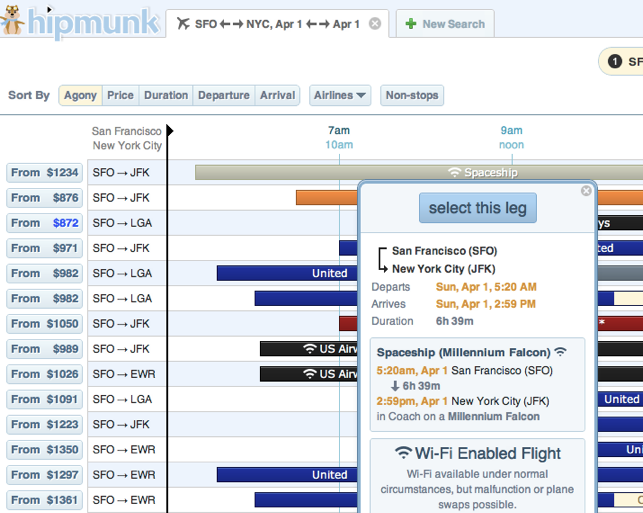Image resolution: width=643 pixels, height=513 pixels.
Task: Select the dark red flight bar at $1050
Action: (x=349, y=324)
